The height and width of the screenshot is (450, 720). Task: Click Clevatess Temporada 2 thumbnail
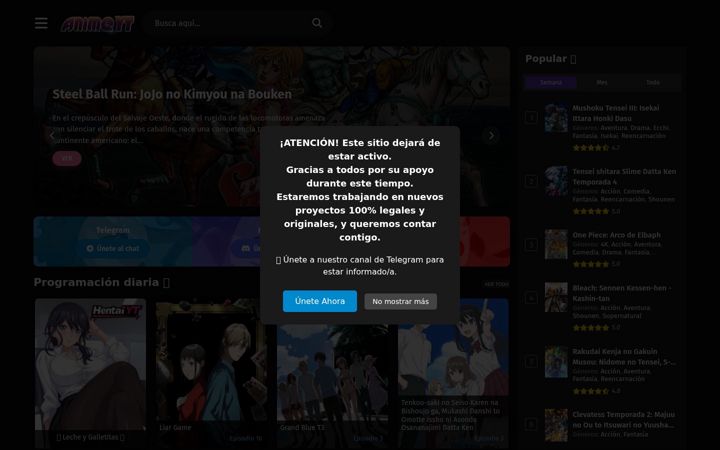coord(556,425)
